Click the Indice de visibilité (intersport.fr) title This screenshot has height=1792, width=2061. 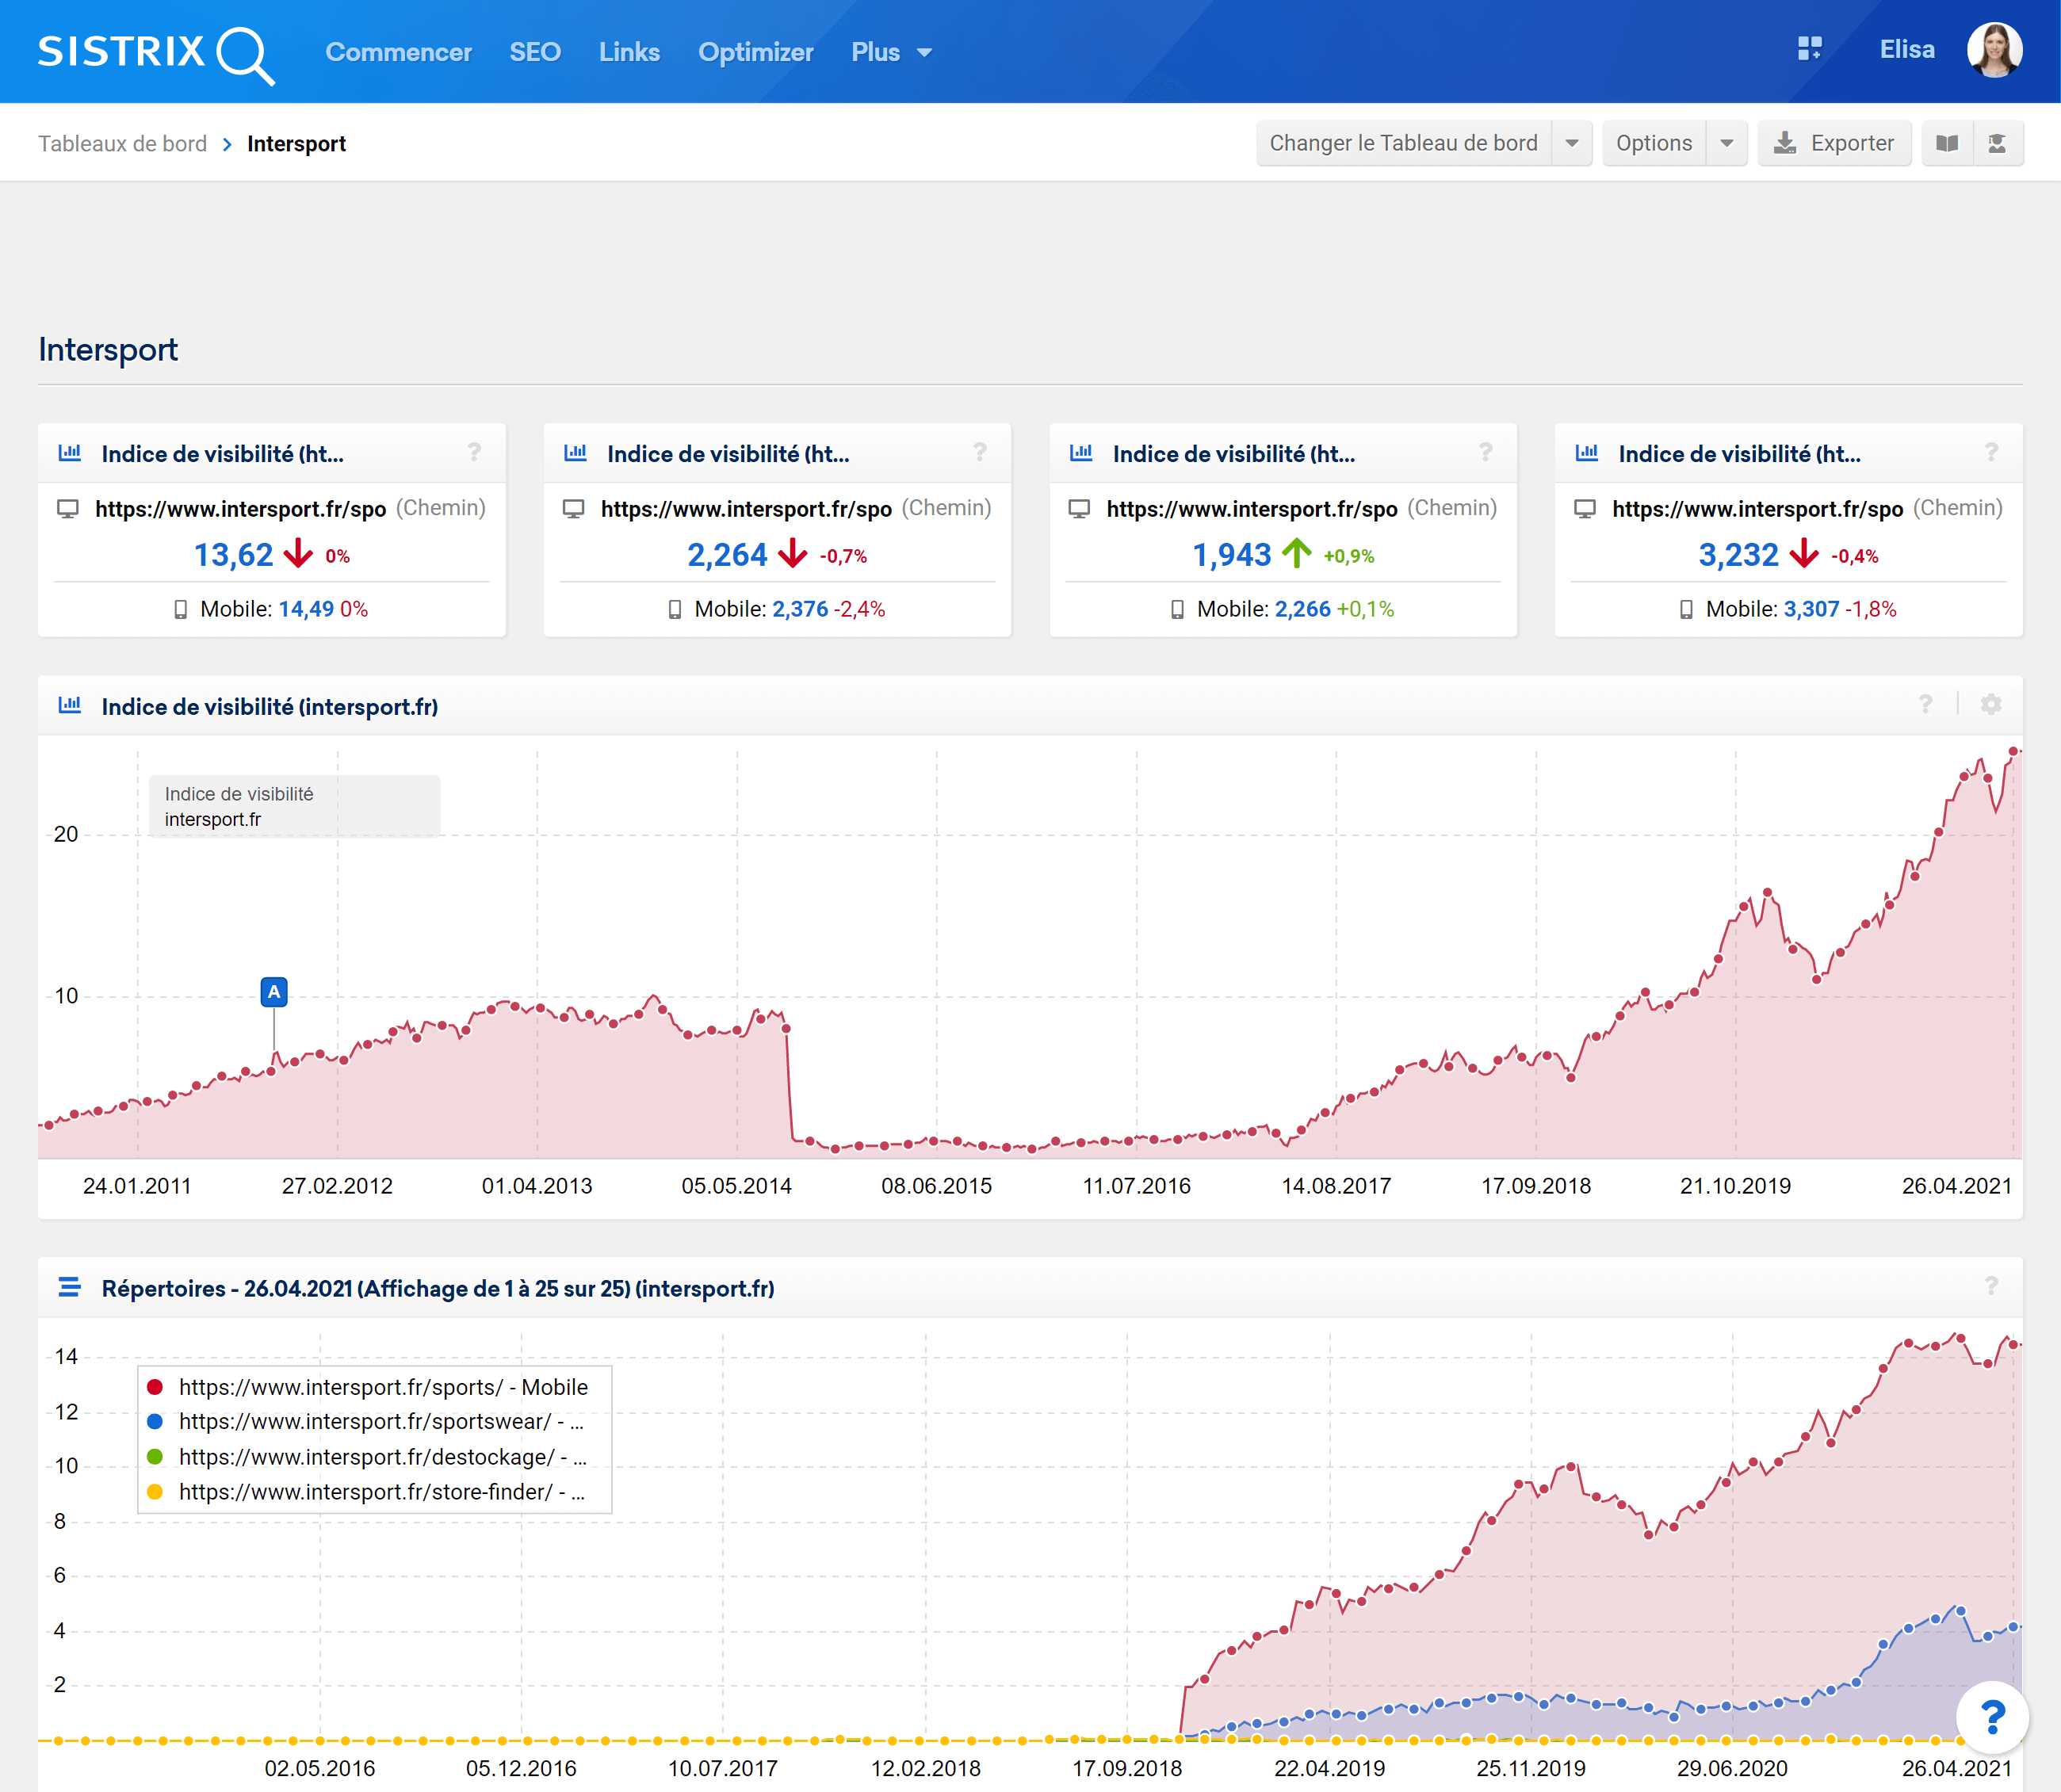[270, 706]
